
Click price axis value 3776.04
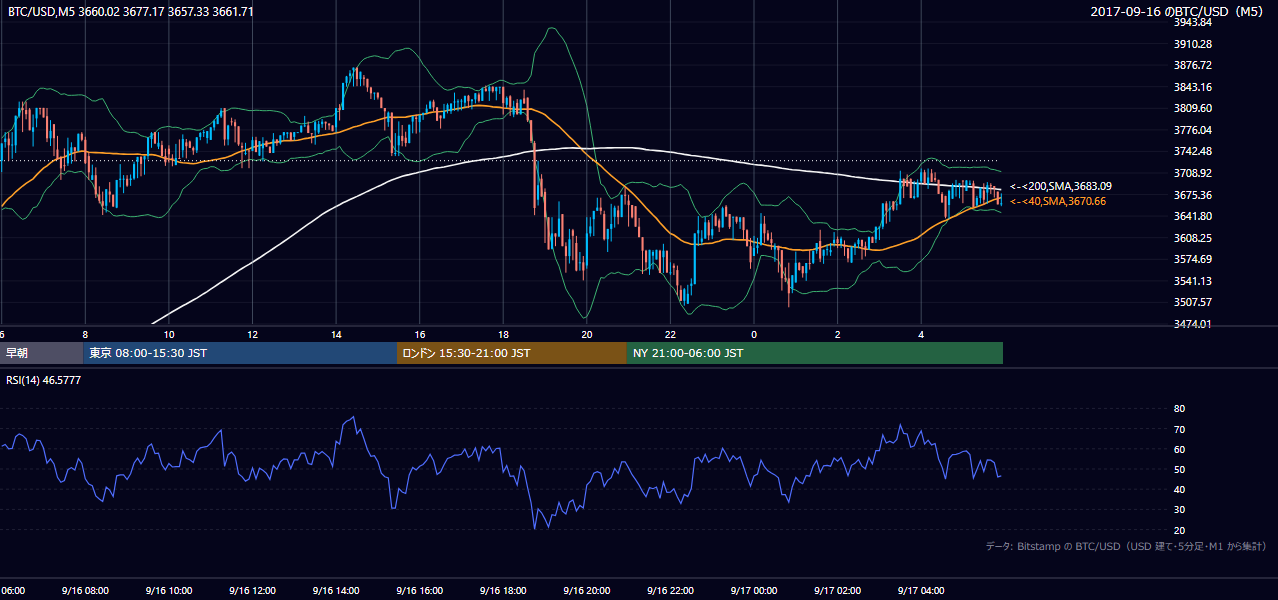1193,130
